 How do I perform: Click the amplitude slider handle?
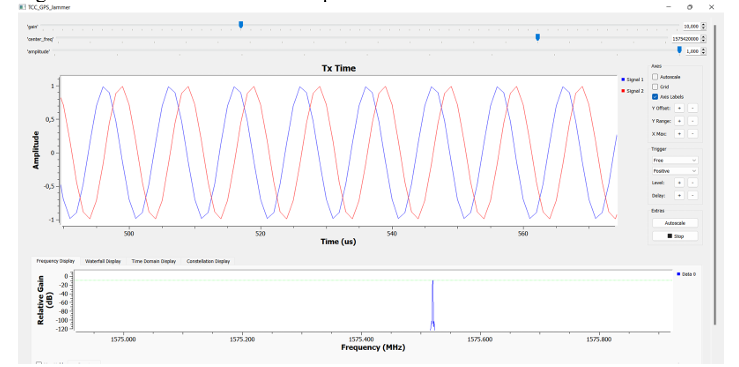[679, 49]
